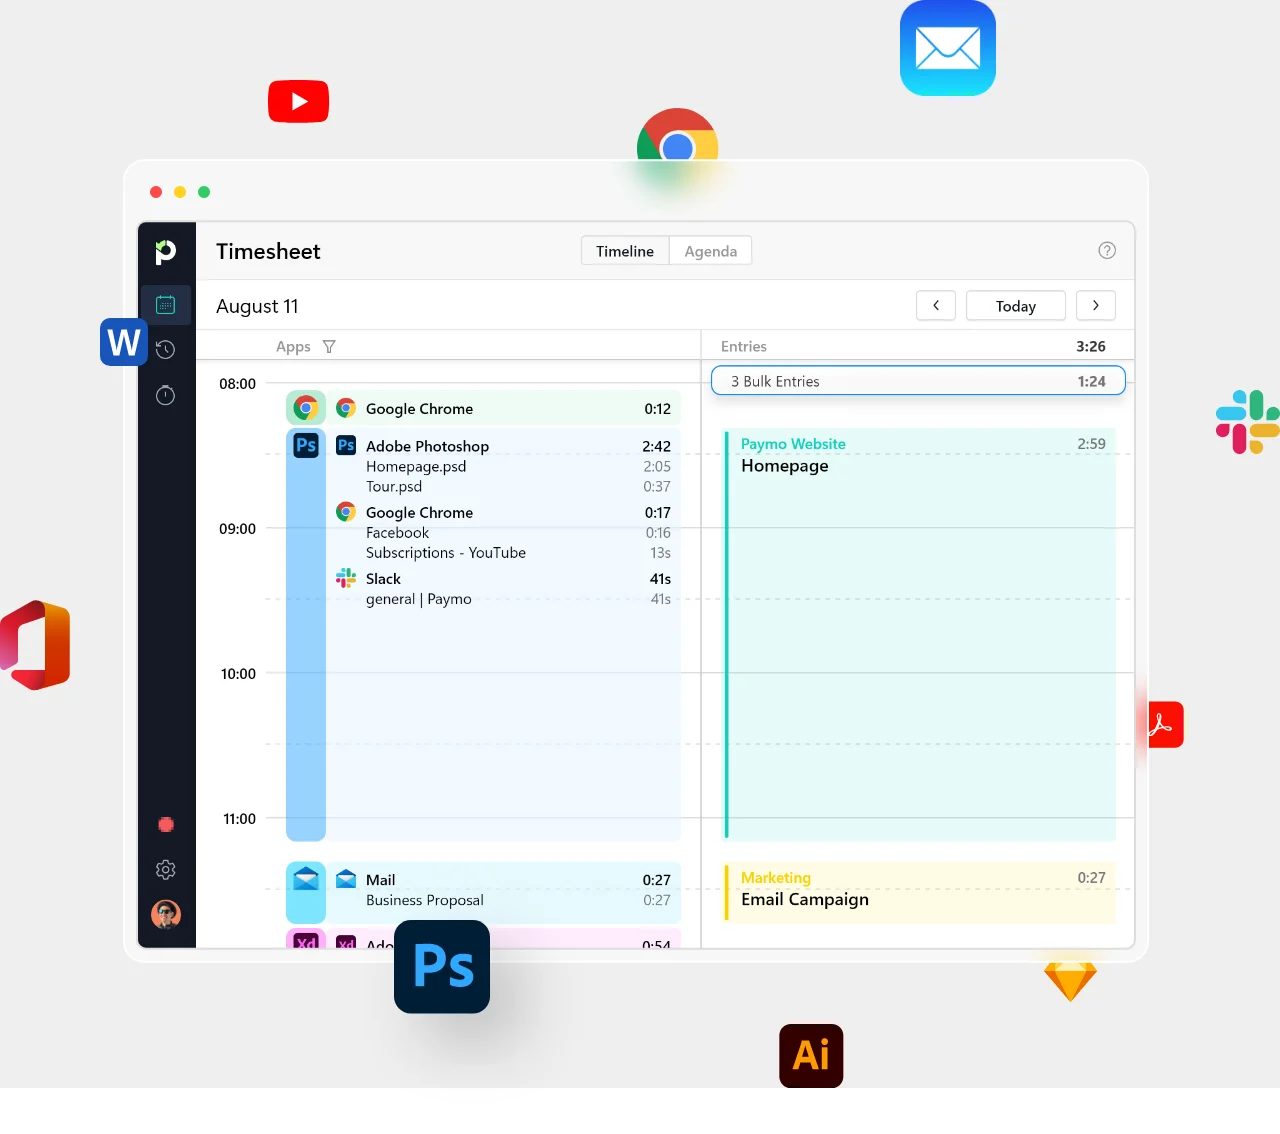Open the stopwatch timer sidebar icon
The width and height of the screenshot is (1280, 1134).
point(166,395)
